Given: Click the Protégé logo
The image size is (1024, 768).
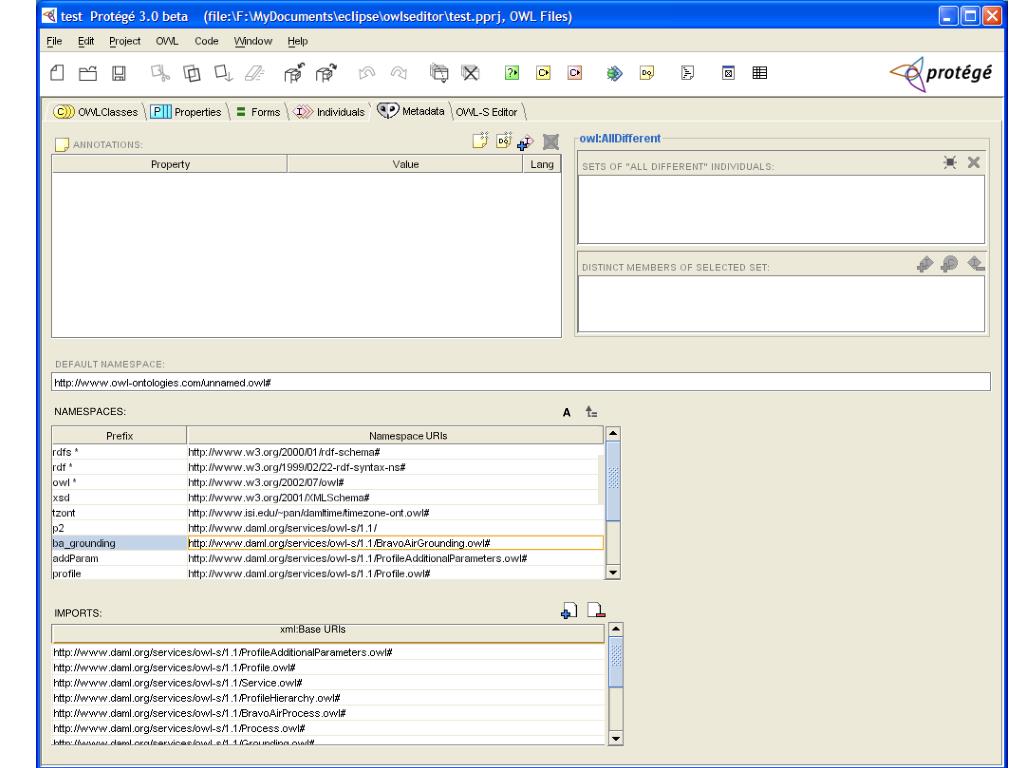Looking at the screenshot, I should [941, 73].
